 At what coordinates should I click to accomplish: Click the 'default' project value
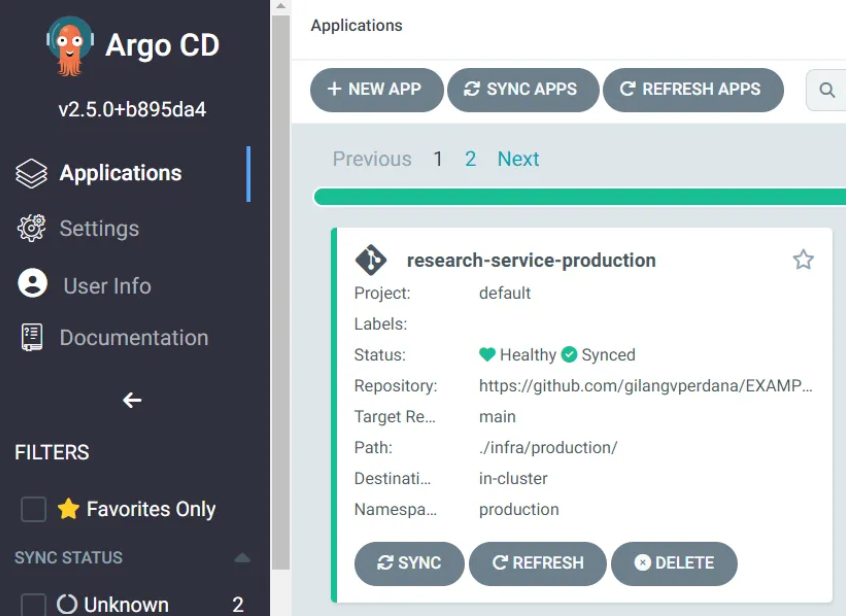[x=504, y=293]
